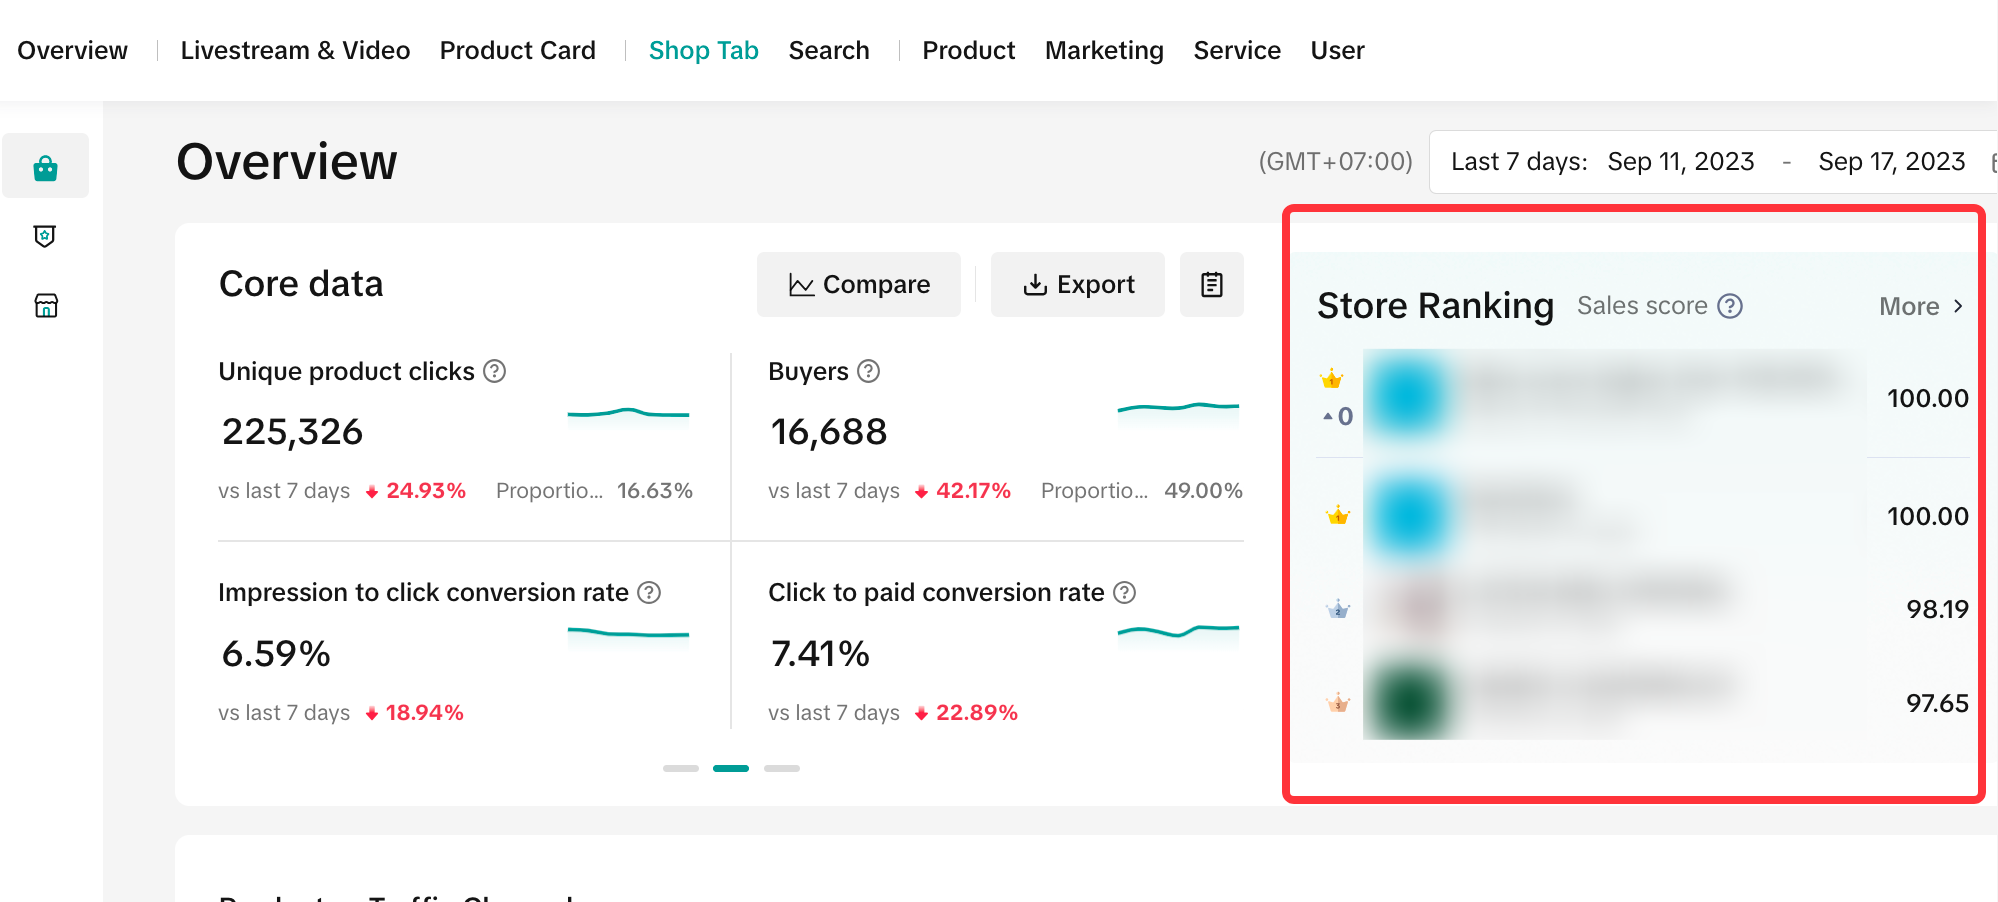Expand Store Ranking with More arrow
The width and height of the screenshot is (1998, 902).
click(1921, 306)
